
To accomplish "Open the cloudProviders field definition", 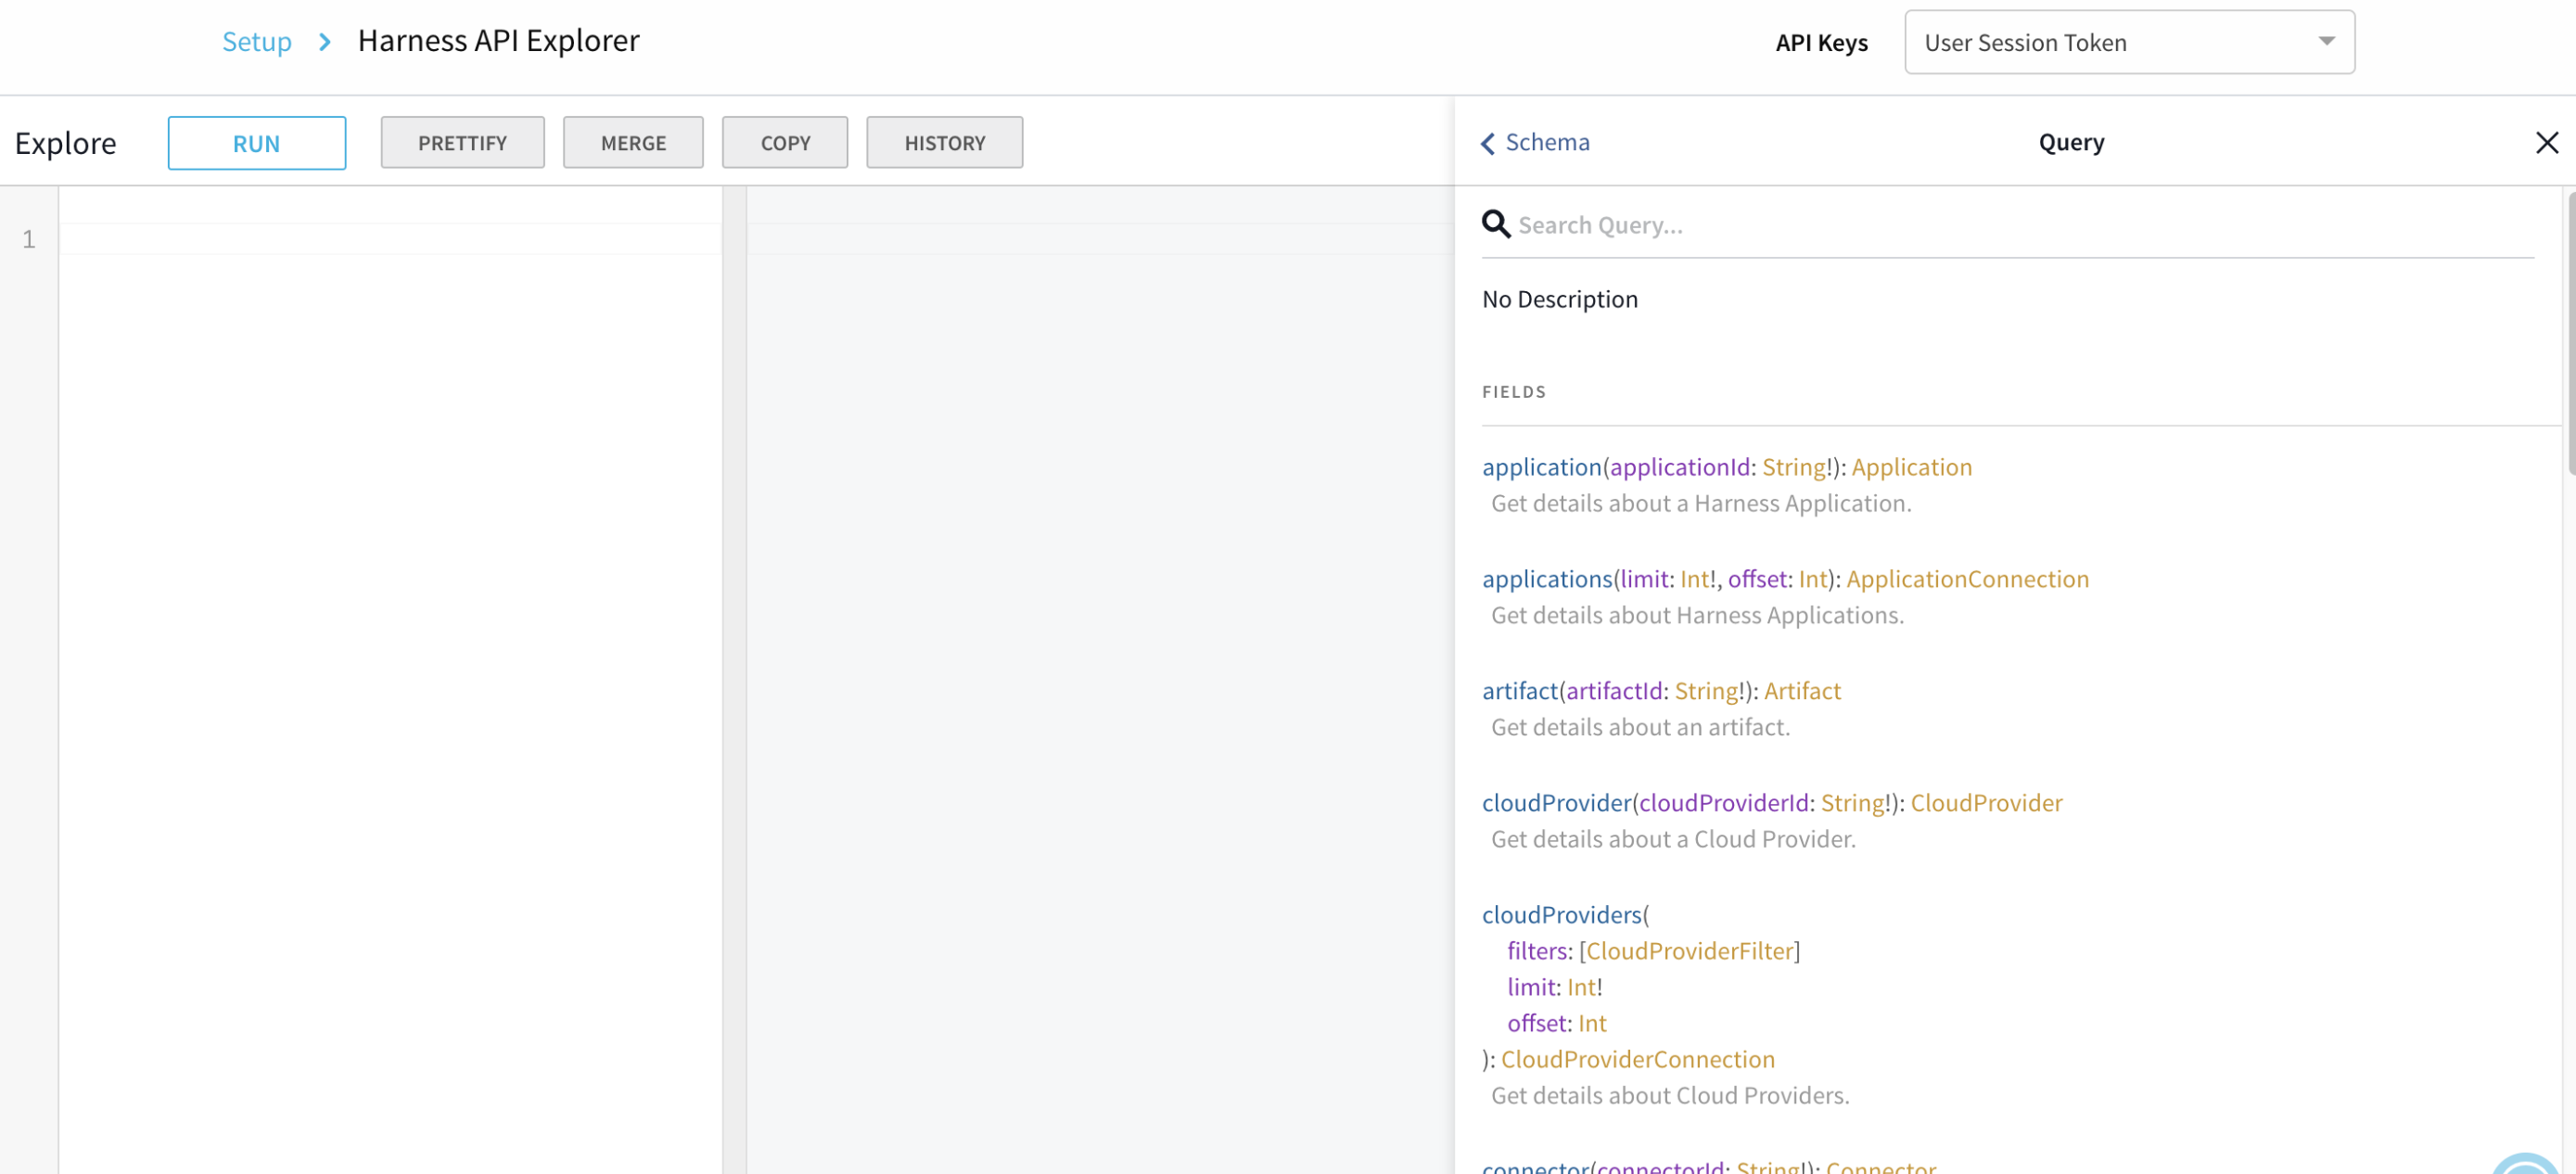I will coord(1561,915).
